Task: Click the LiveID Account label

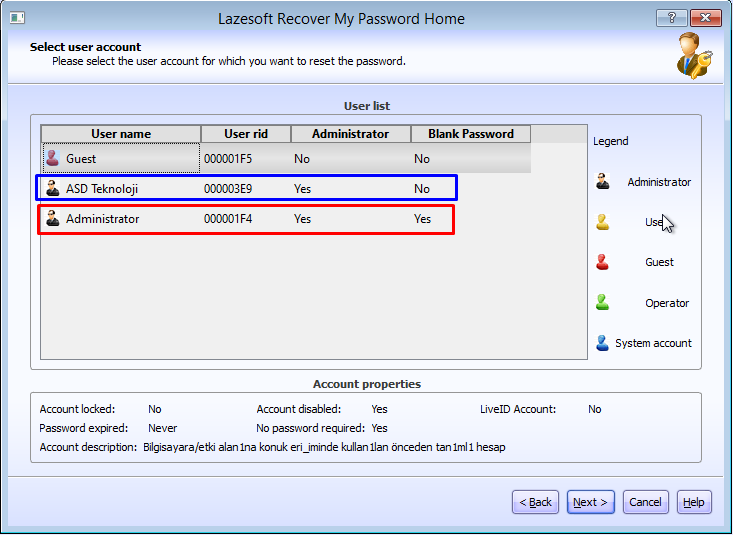Action: coord(518,409)
